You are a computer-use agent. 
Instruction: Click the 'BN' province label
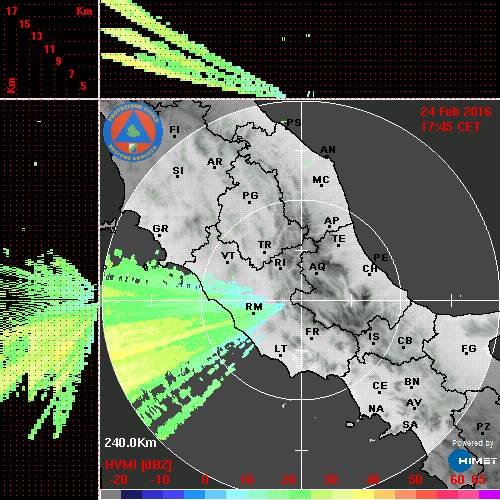point(412,381)
